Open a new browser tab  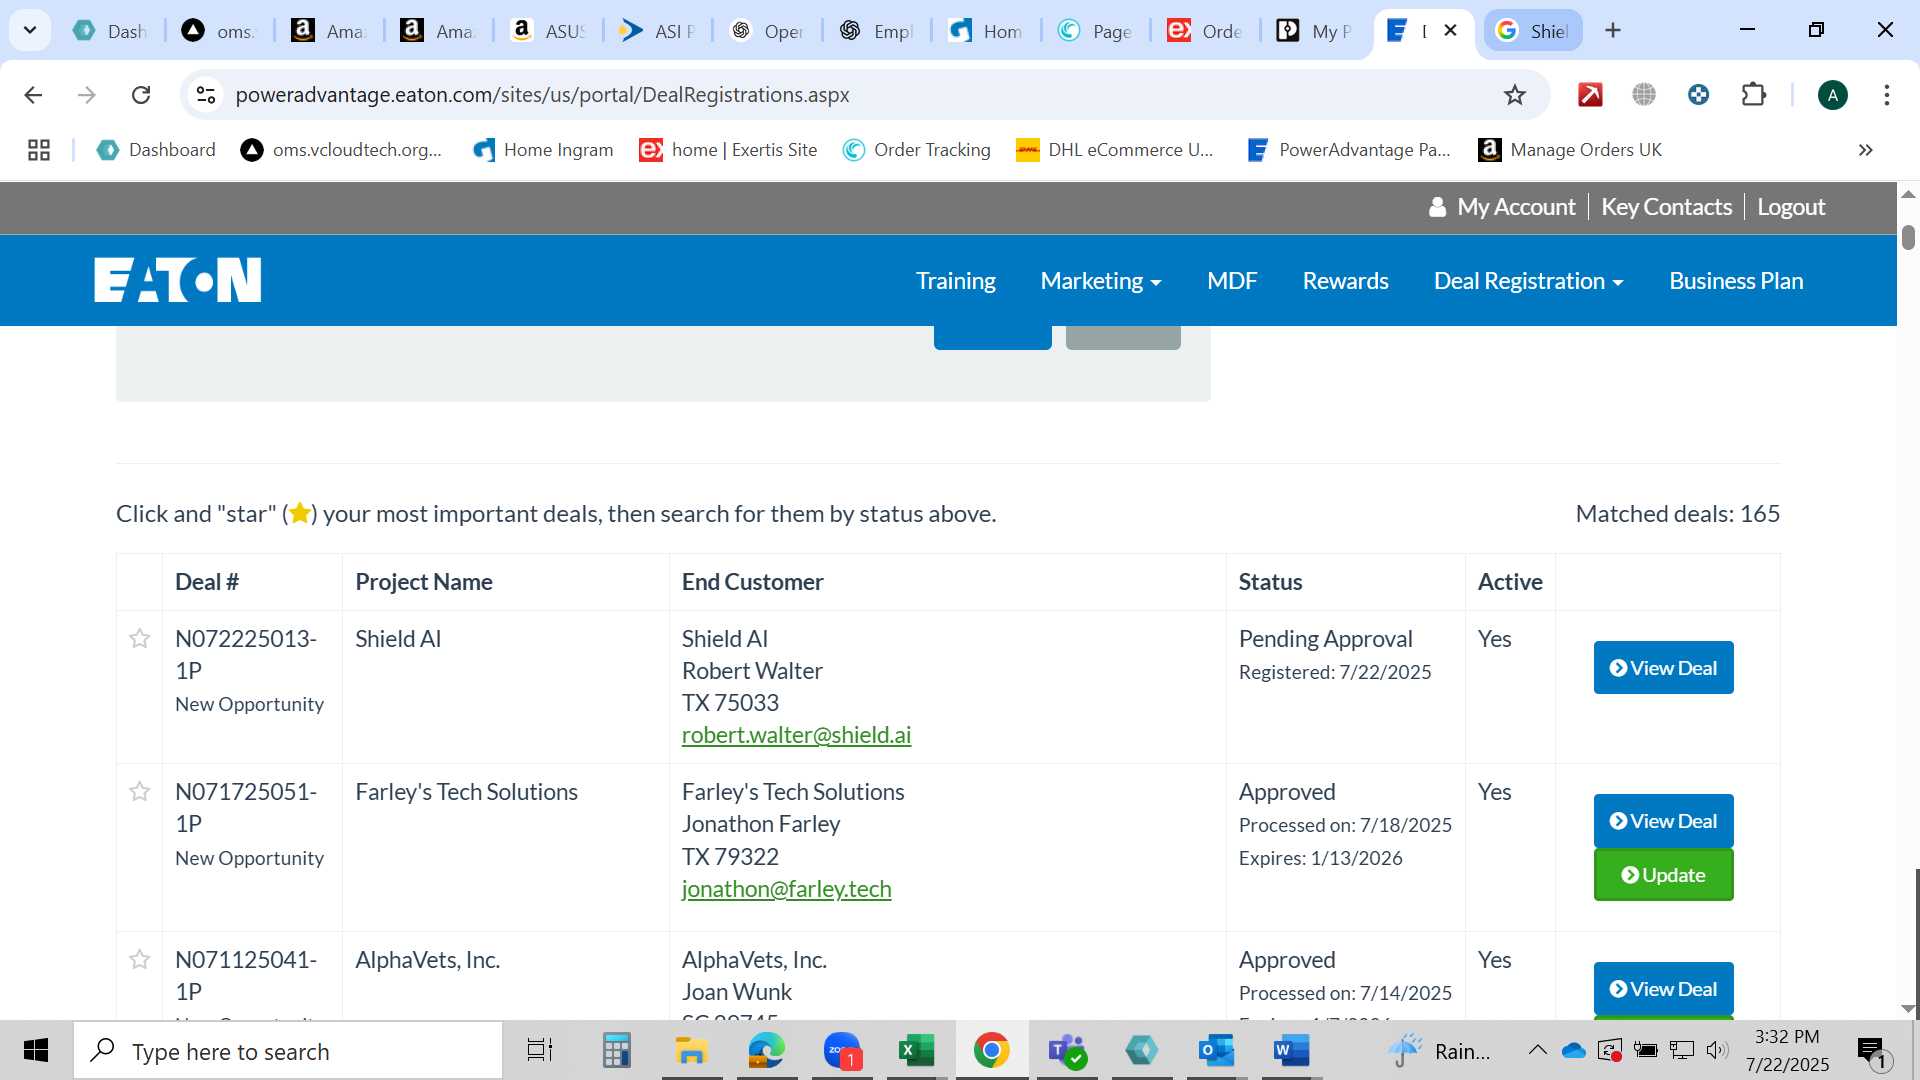[1613, 31]
